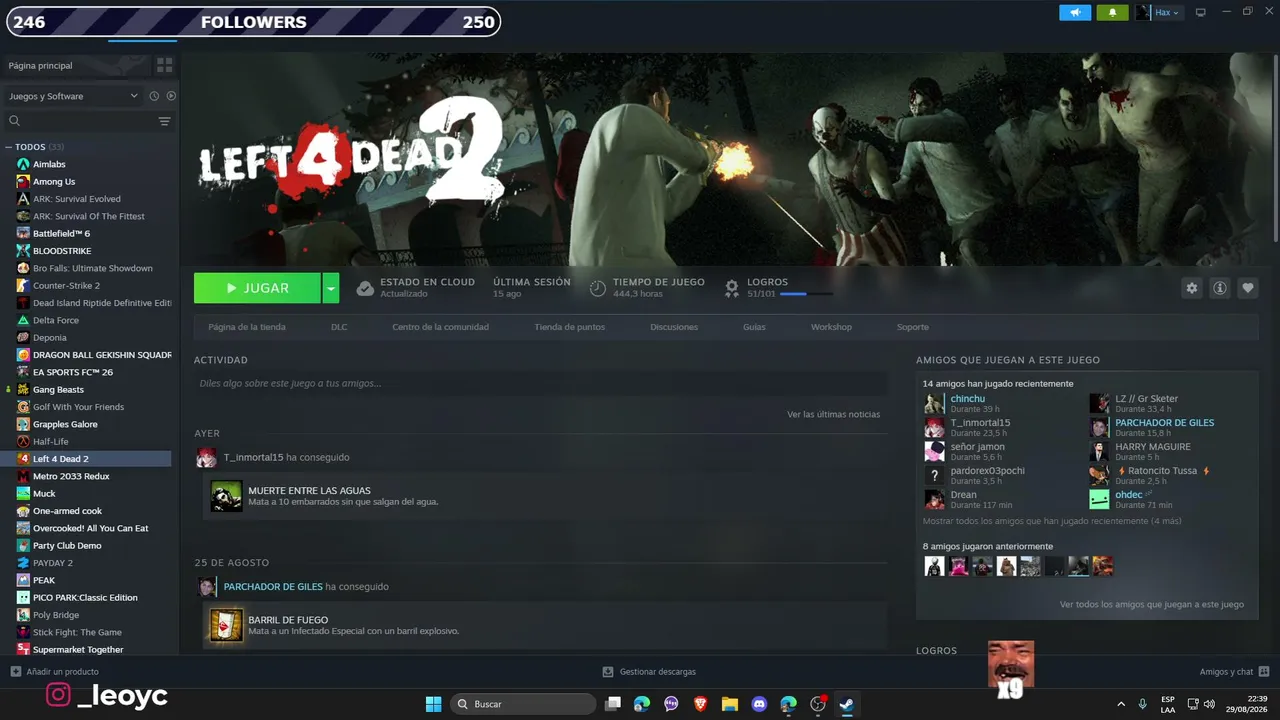Open the Guías tab
The image size is (1280, 720).
[754, 327]
